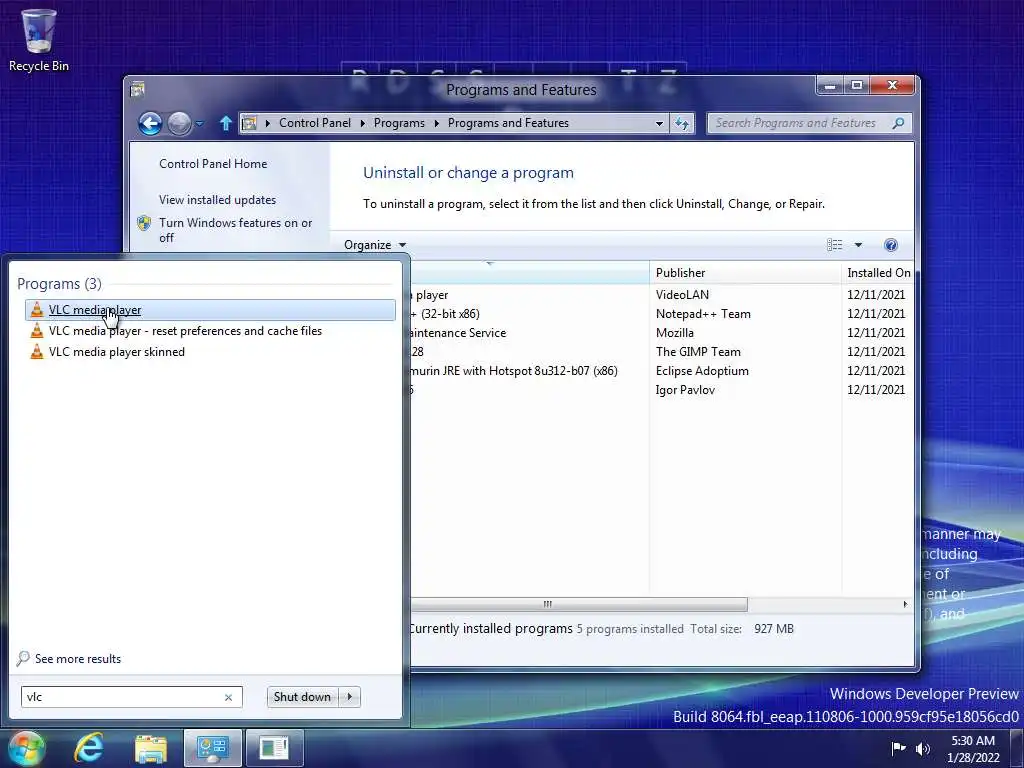Open the clock showing 5:30 AM
This screenshot has height=768, width=1024.
[973, 749]
